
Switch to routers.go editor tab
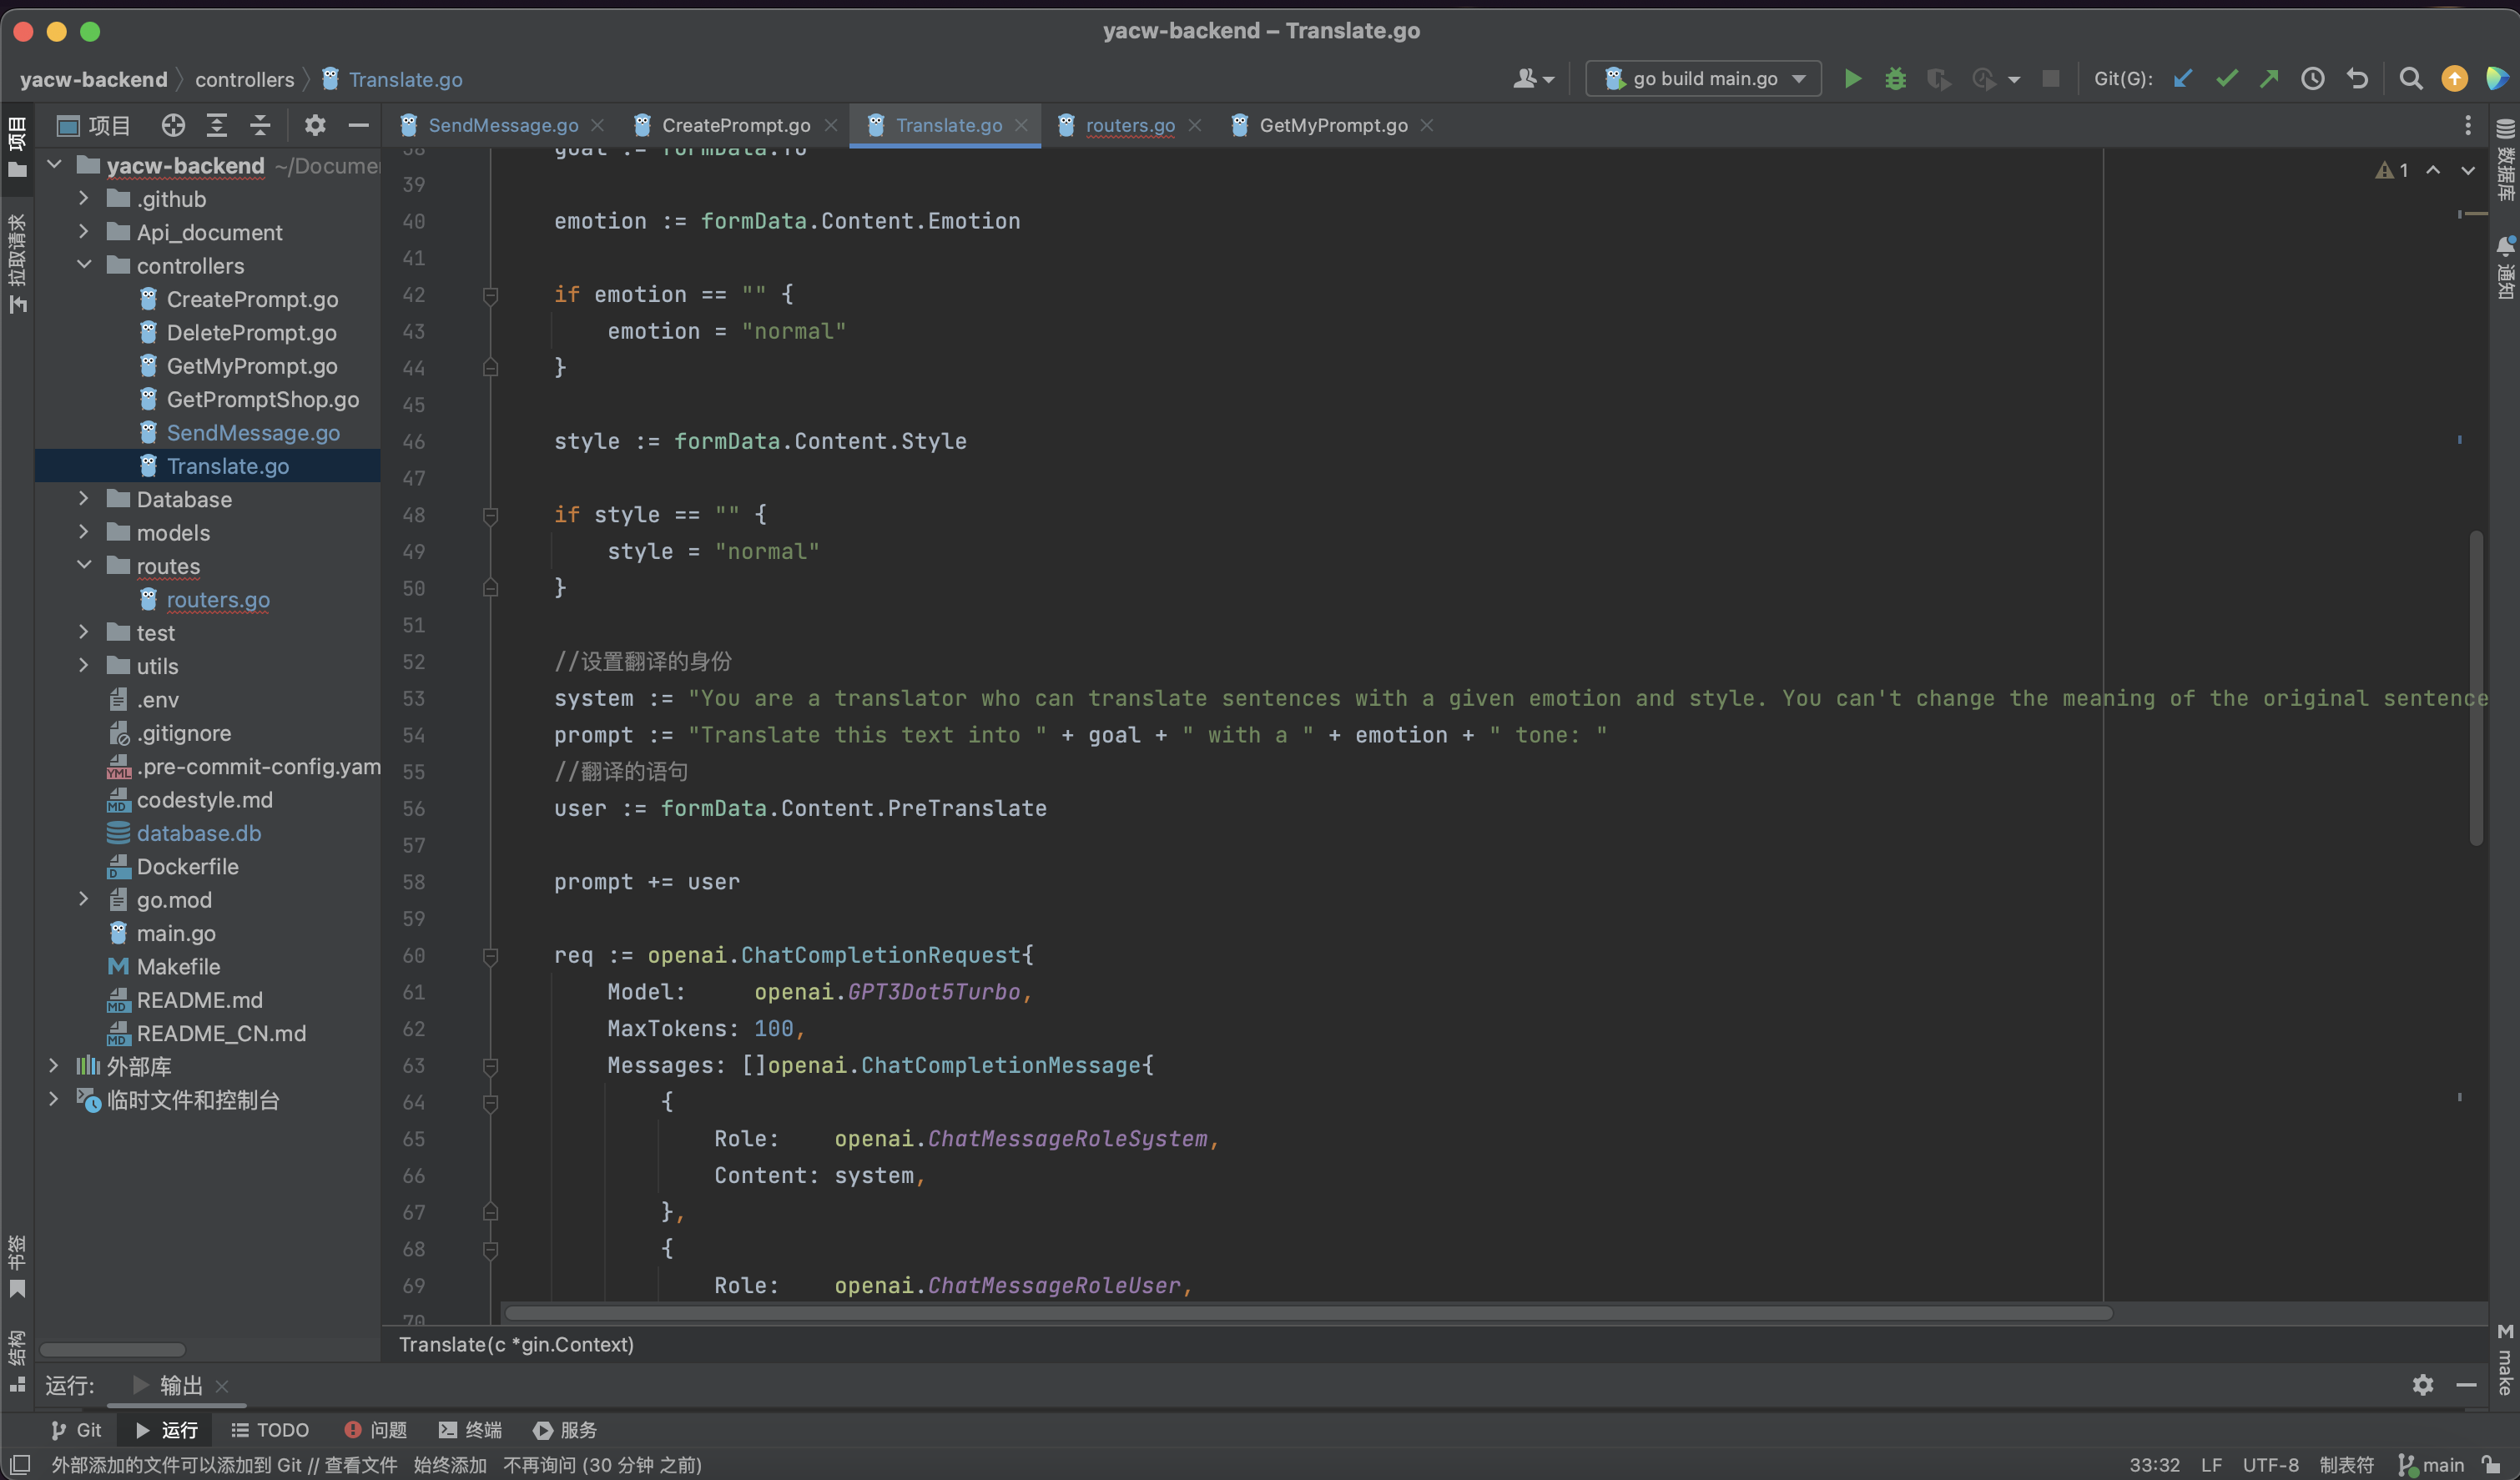point(1130,125)
